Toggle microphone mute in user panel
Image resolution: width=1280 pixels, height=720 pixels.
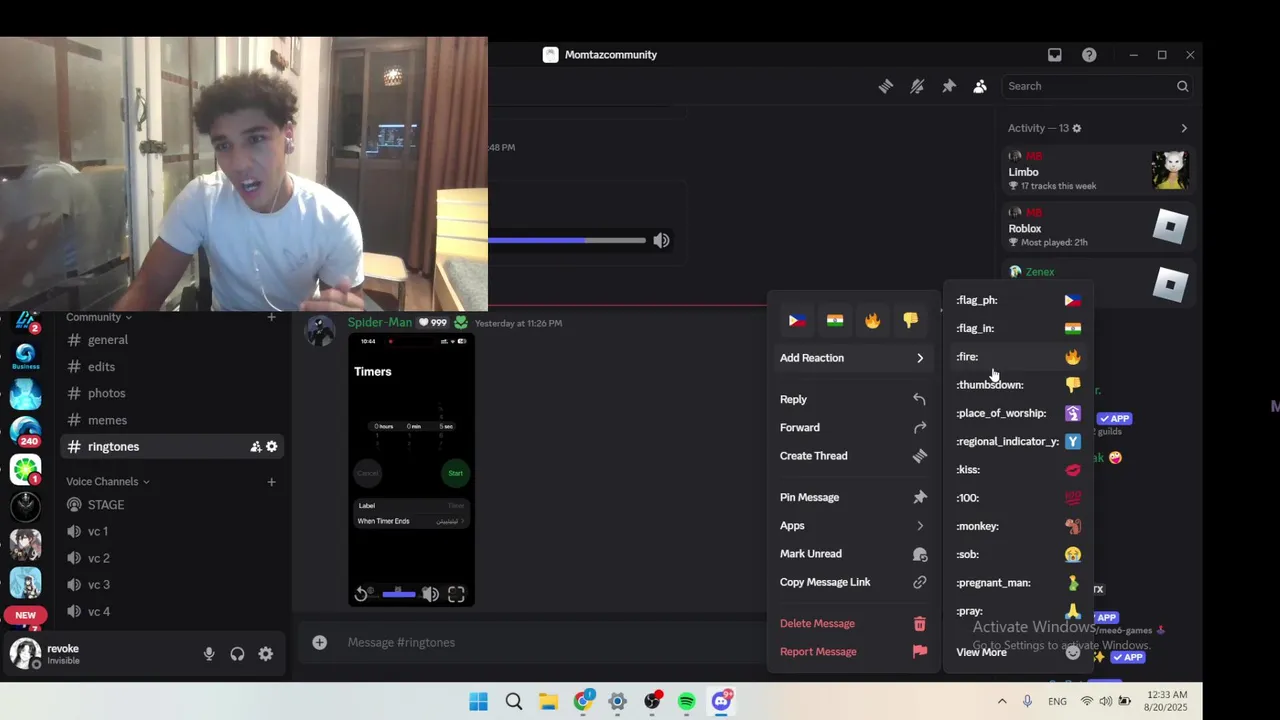coord(209,654)
